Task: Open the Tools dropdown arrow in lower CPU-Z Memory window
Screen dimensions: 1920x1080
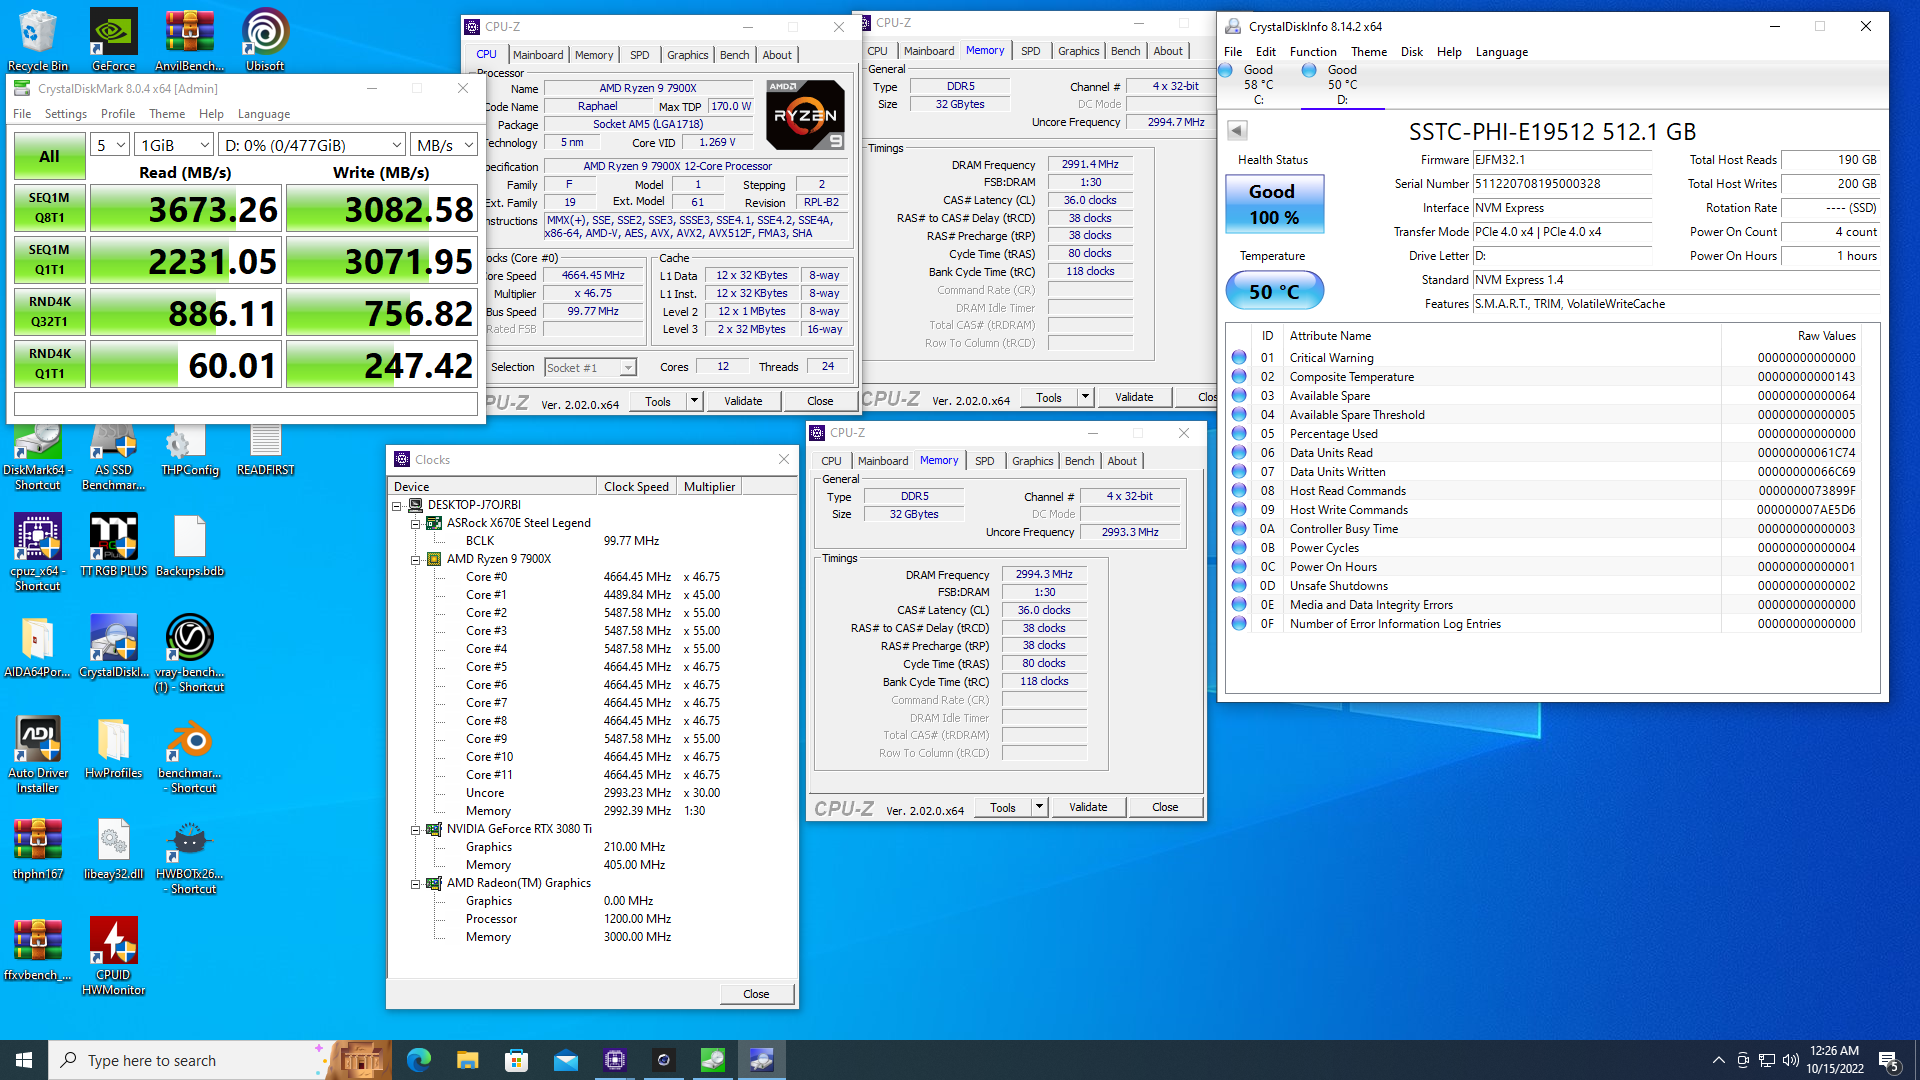Action: click(1039, 807)
